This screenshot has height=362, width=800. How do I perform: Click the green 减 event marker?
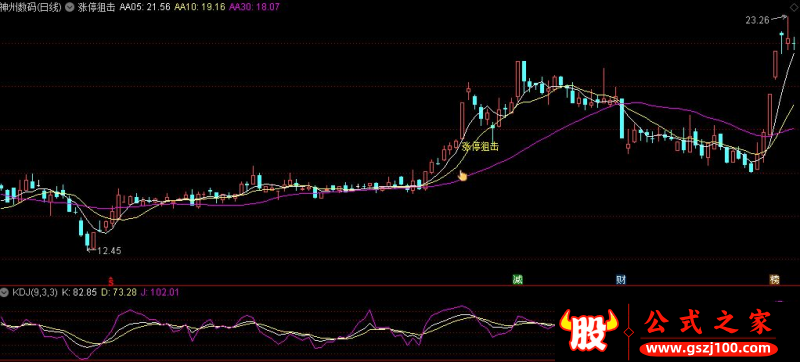(518, 279)
